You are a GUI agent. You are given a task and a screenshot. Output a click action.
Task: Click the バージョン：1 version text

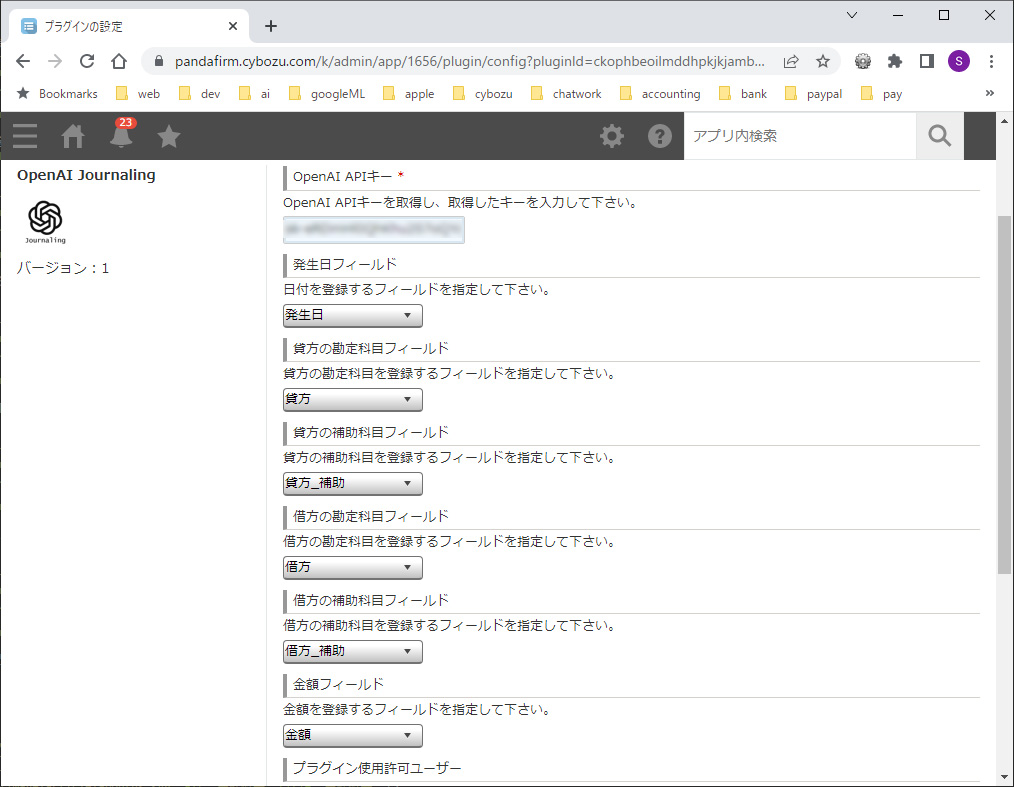click(x=63, y=268)
